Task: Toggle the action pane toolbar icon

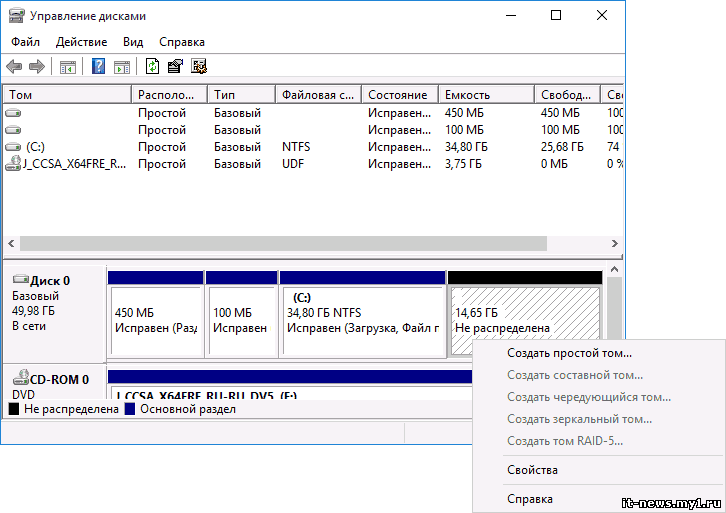Action: [122, 67]
